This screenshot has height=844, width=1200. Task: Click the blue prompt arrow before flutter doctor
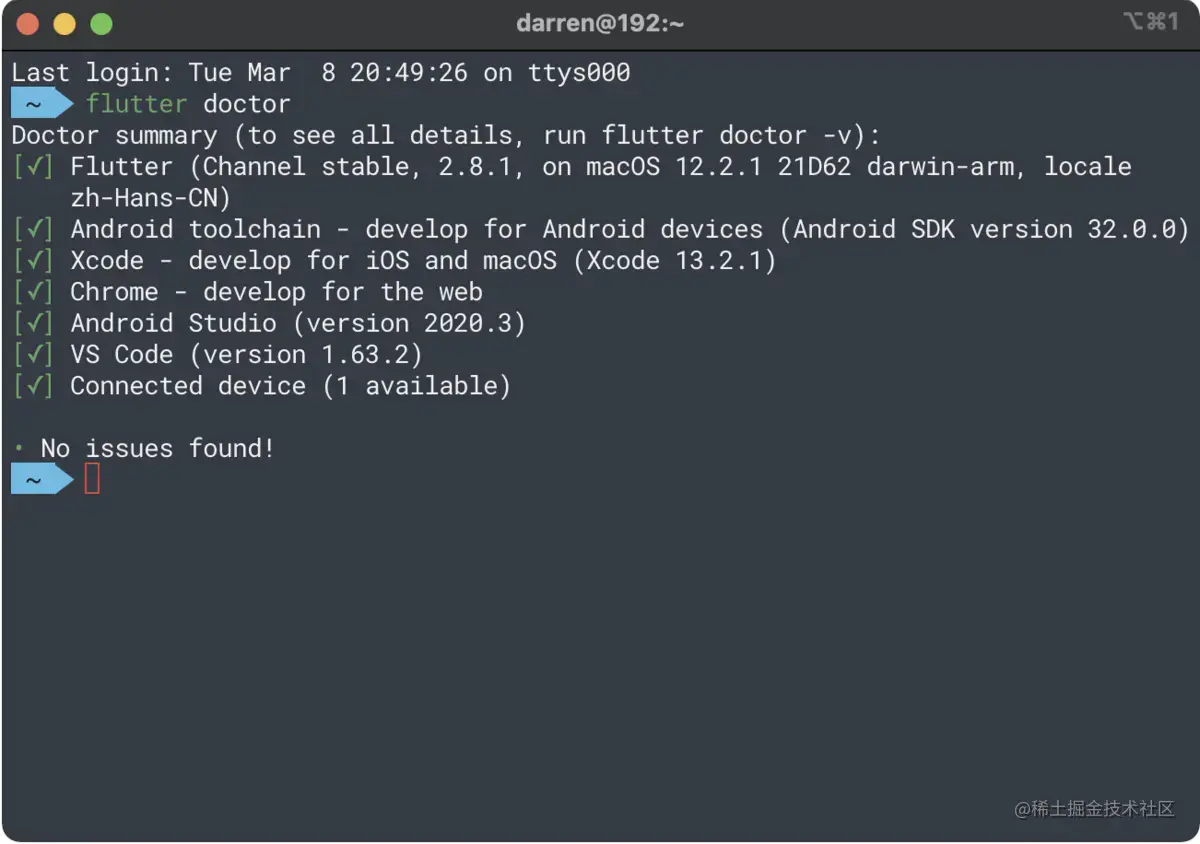(x=43, y=104)
